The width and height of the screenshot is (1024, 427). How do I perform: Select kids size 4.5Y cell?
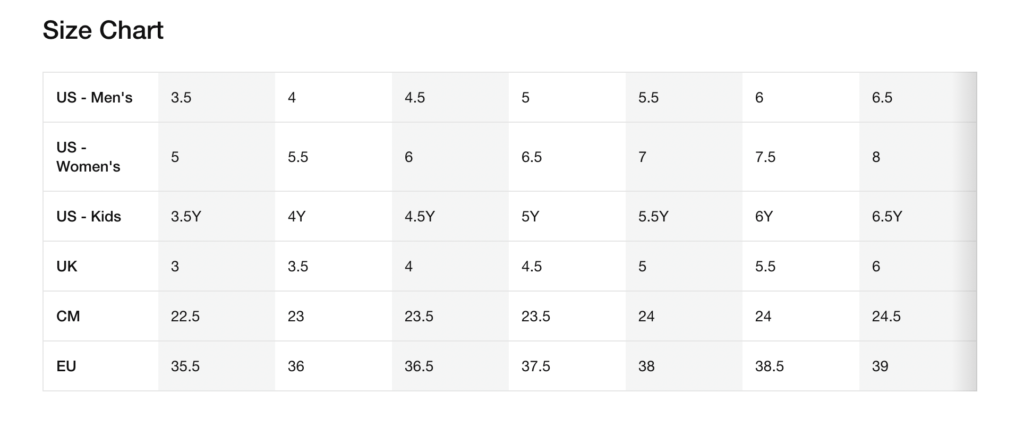click(420, 216)
